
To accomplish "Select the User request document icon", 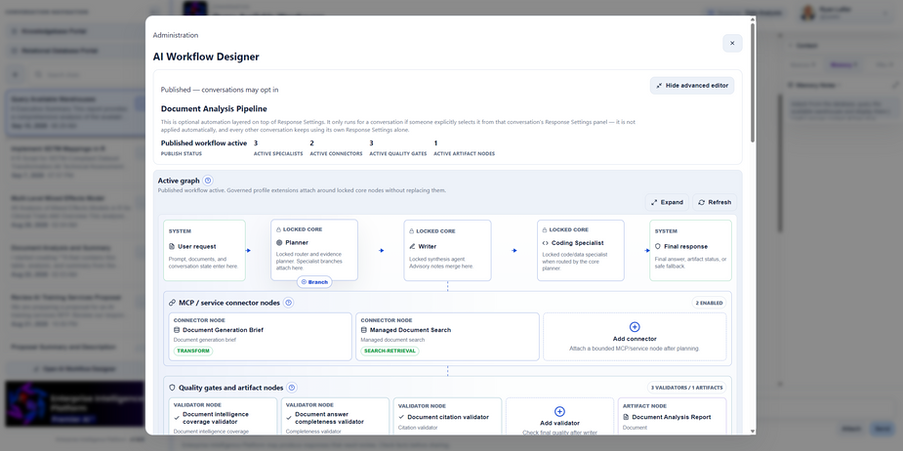I will coord(172,247).
